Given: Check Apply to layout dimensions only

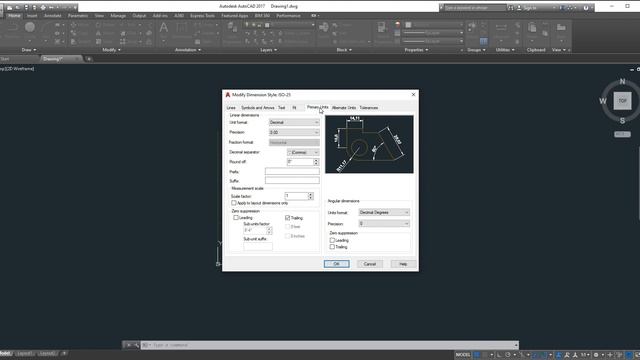Looking at the screenshot, I should coord(234,203).
